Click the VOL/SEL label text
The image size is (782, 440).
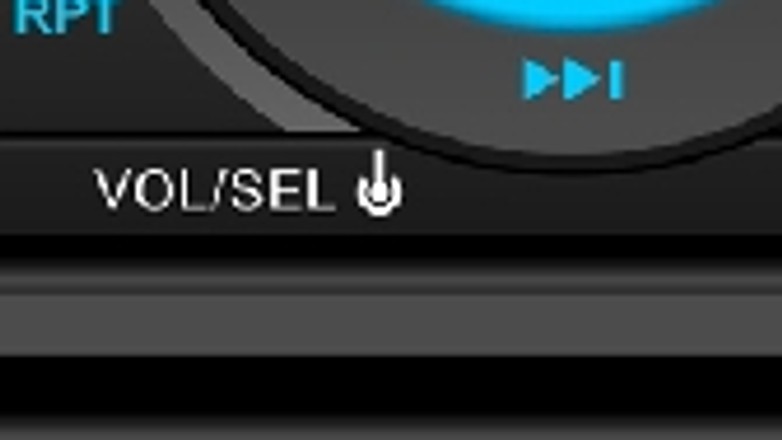pyautogui.click(x=214, y=189)
